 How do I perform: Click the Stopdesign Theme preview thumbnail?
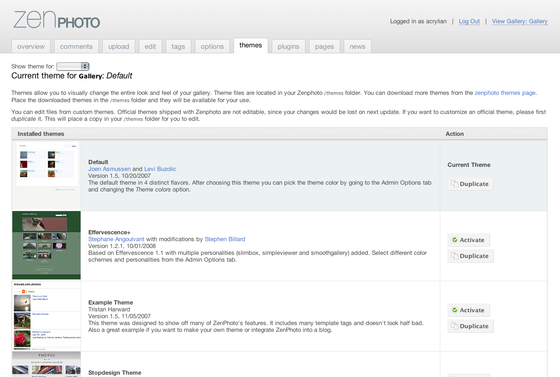pyautogui.click(x=46, y=365)
